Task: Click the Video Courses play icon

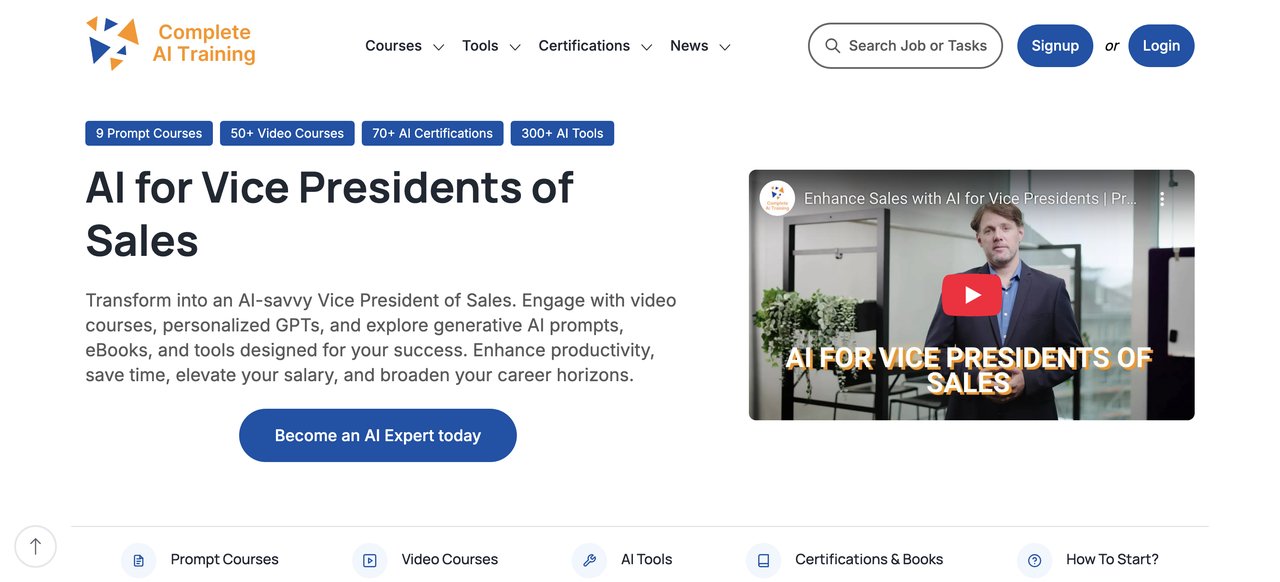Action: pyautogui.click(x=369, y=560)
